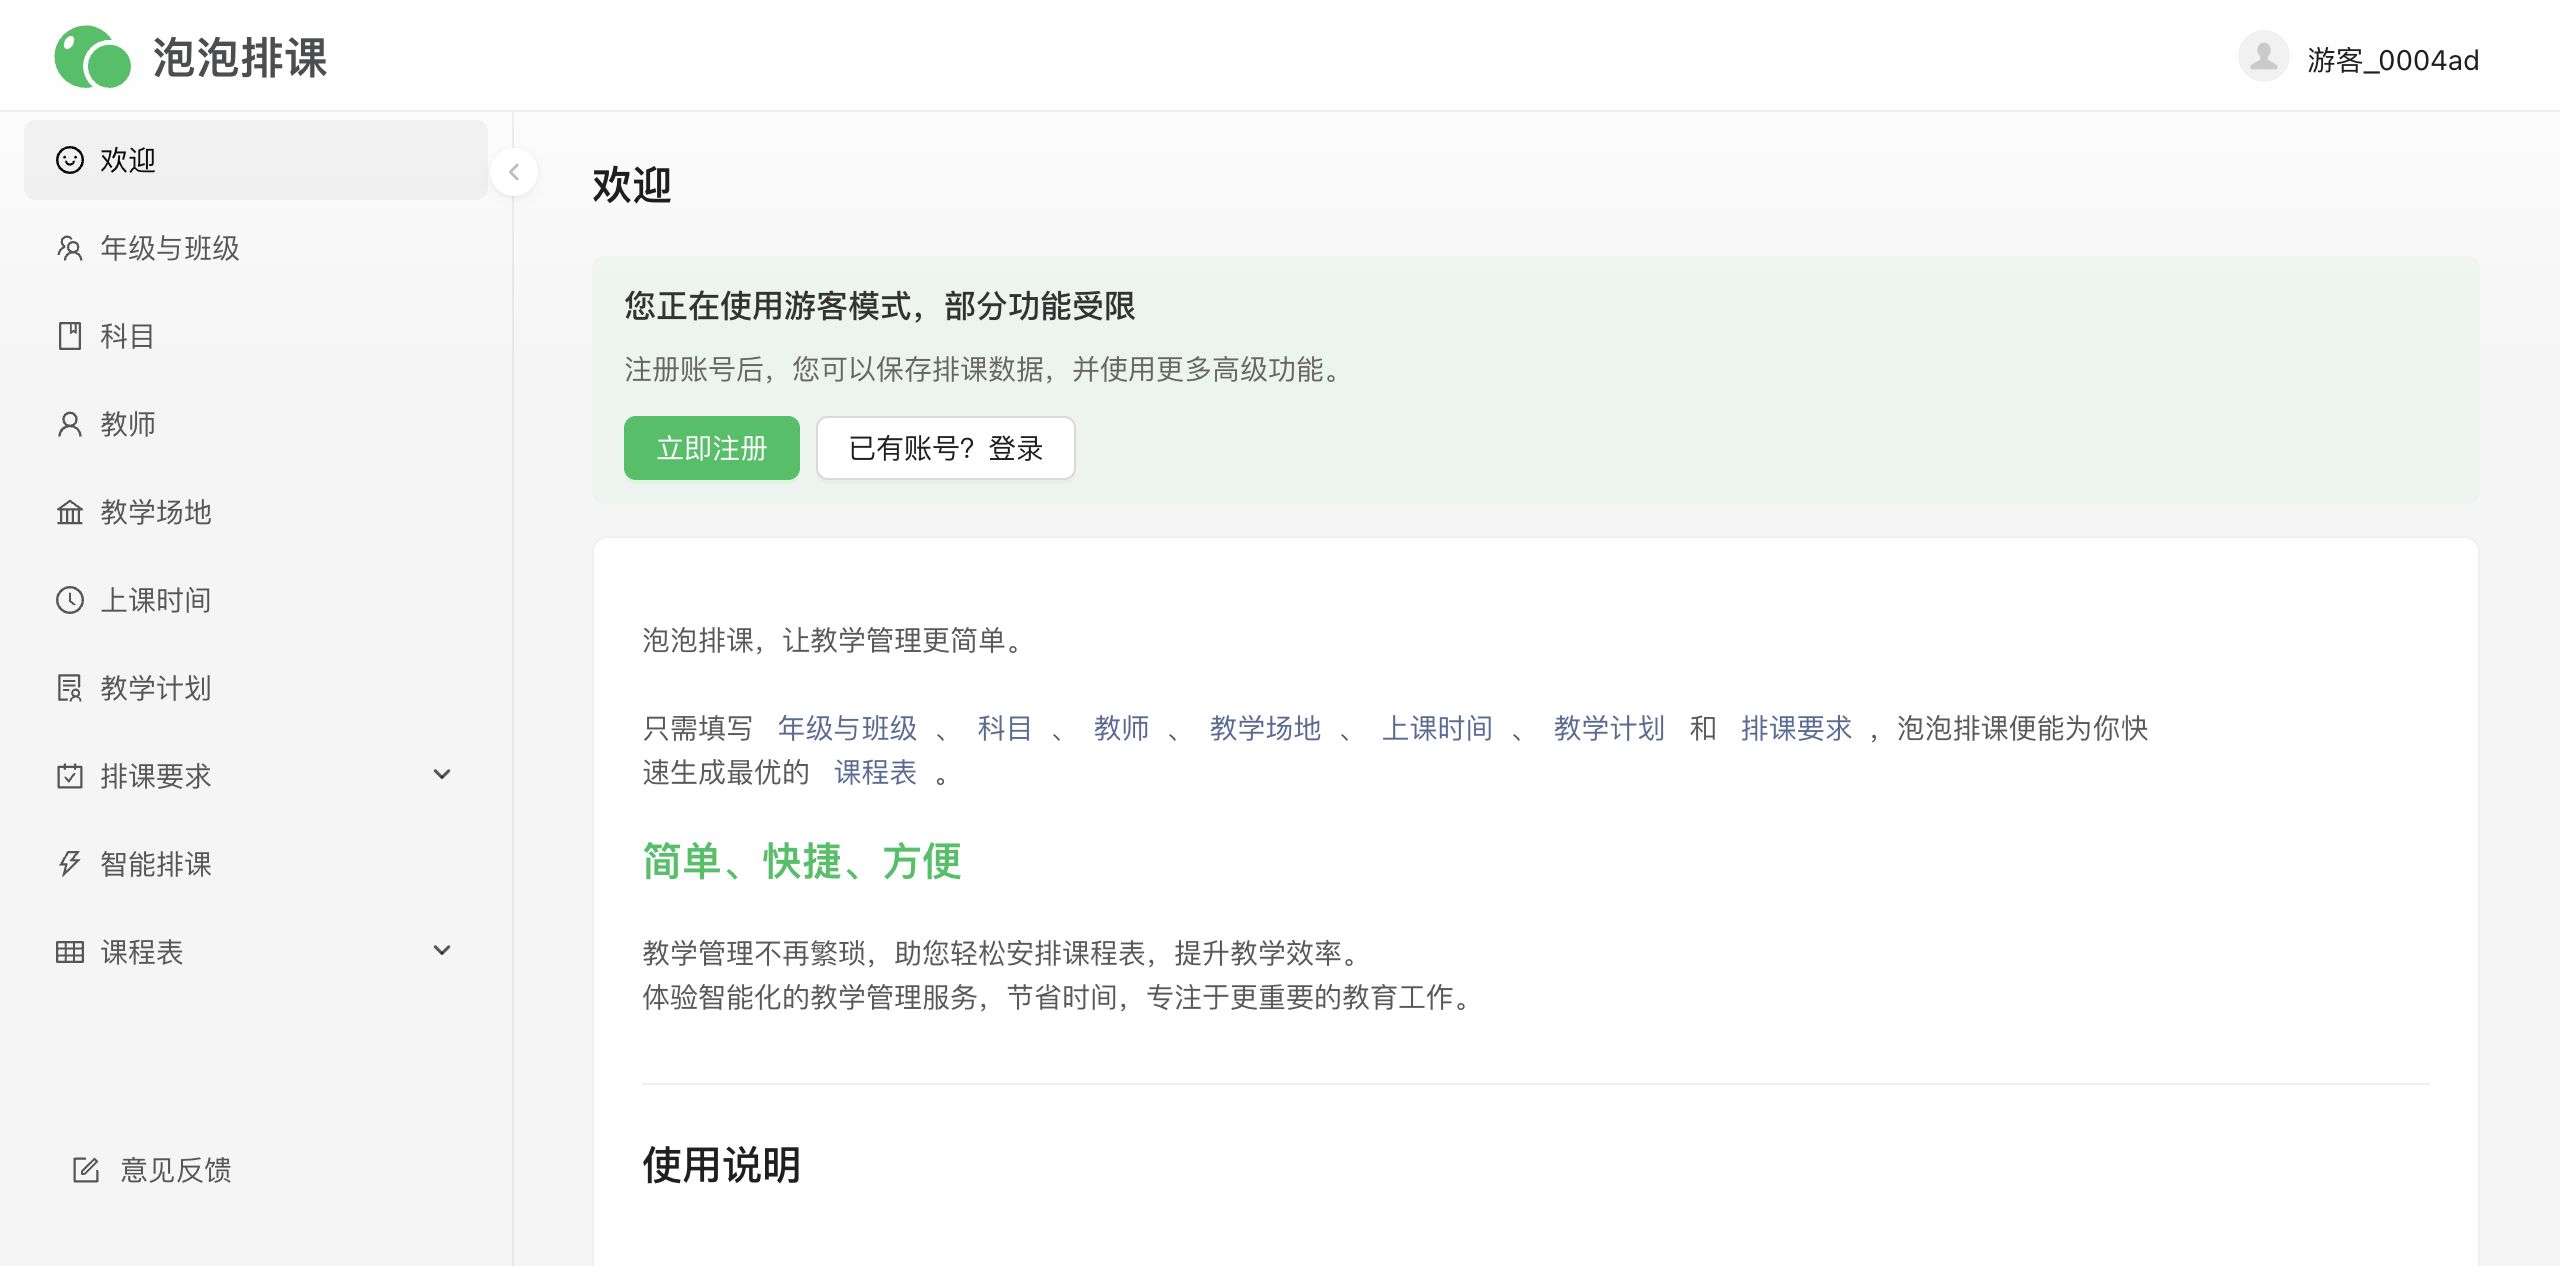Select the lightning icon for 智能排课
Viewport: 2560px width, 1266px height.
[69, 864]
